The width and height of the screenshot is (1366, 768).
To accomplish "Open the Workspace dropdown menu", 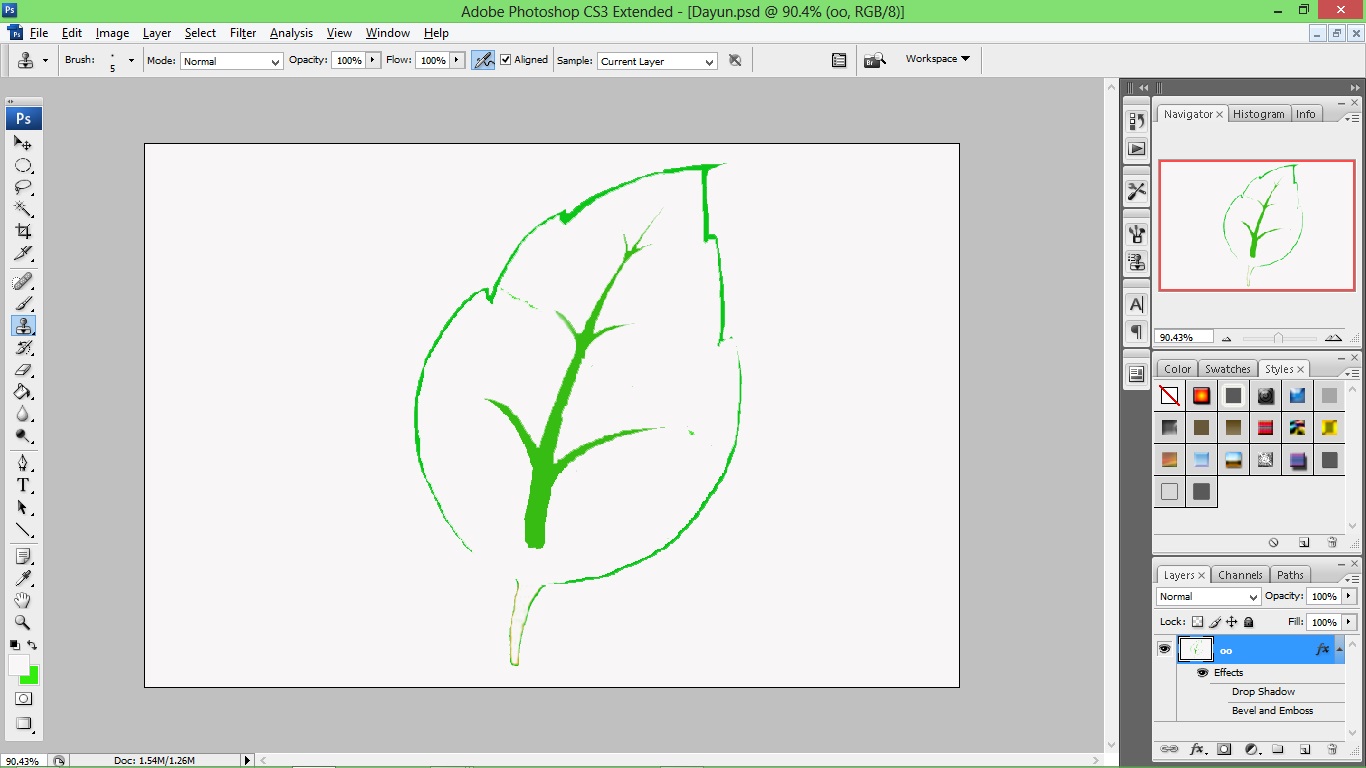I will pyautogui.click(x=935, y=58).
